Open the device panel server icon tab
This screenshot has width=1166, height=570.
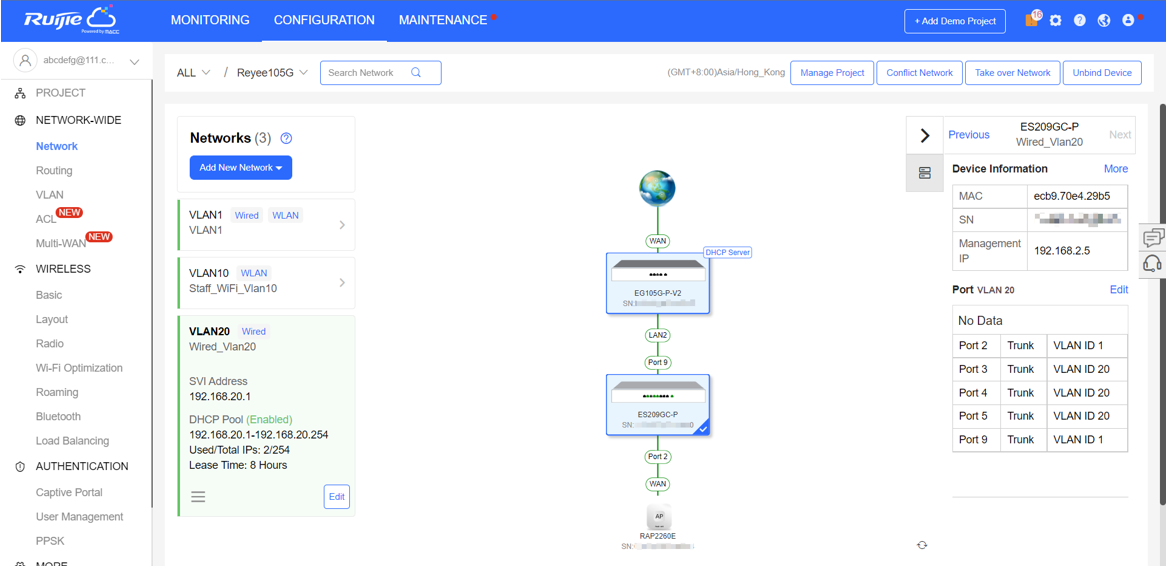924,173
